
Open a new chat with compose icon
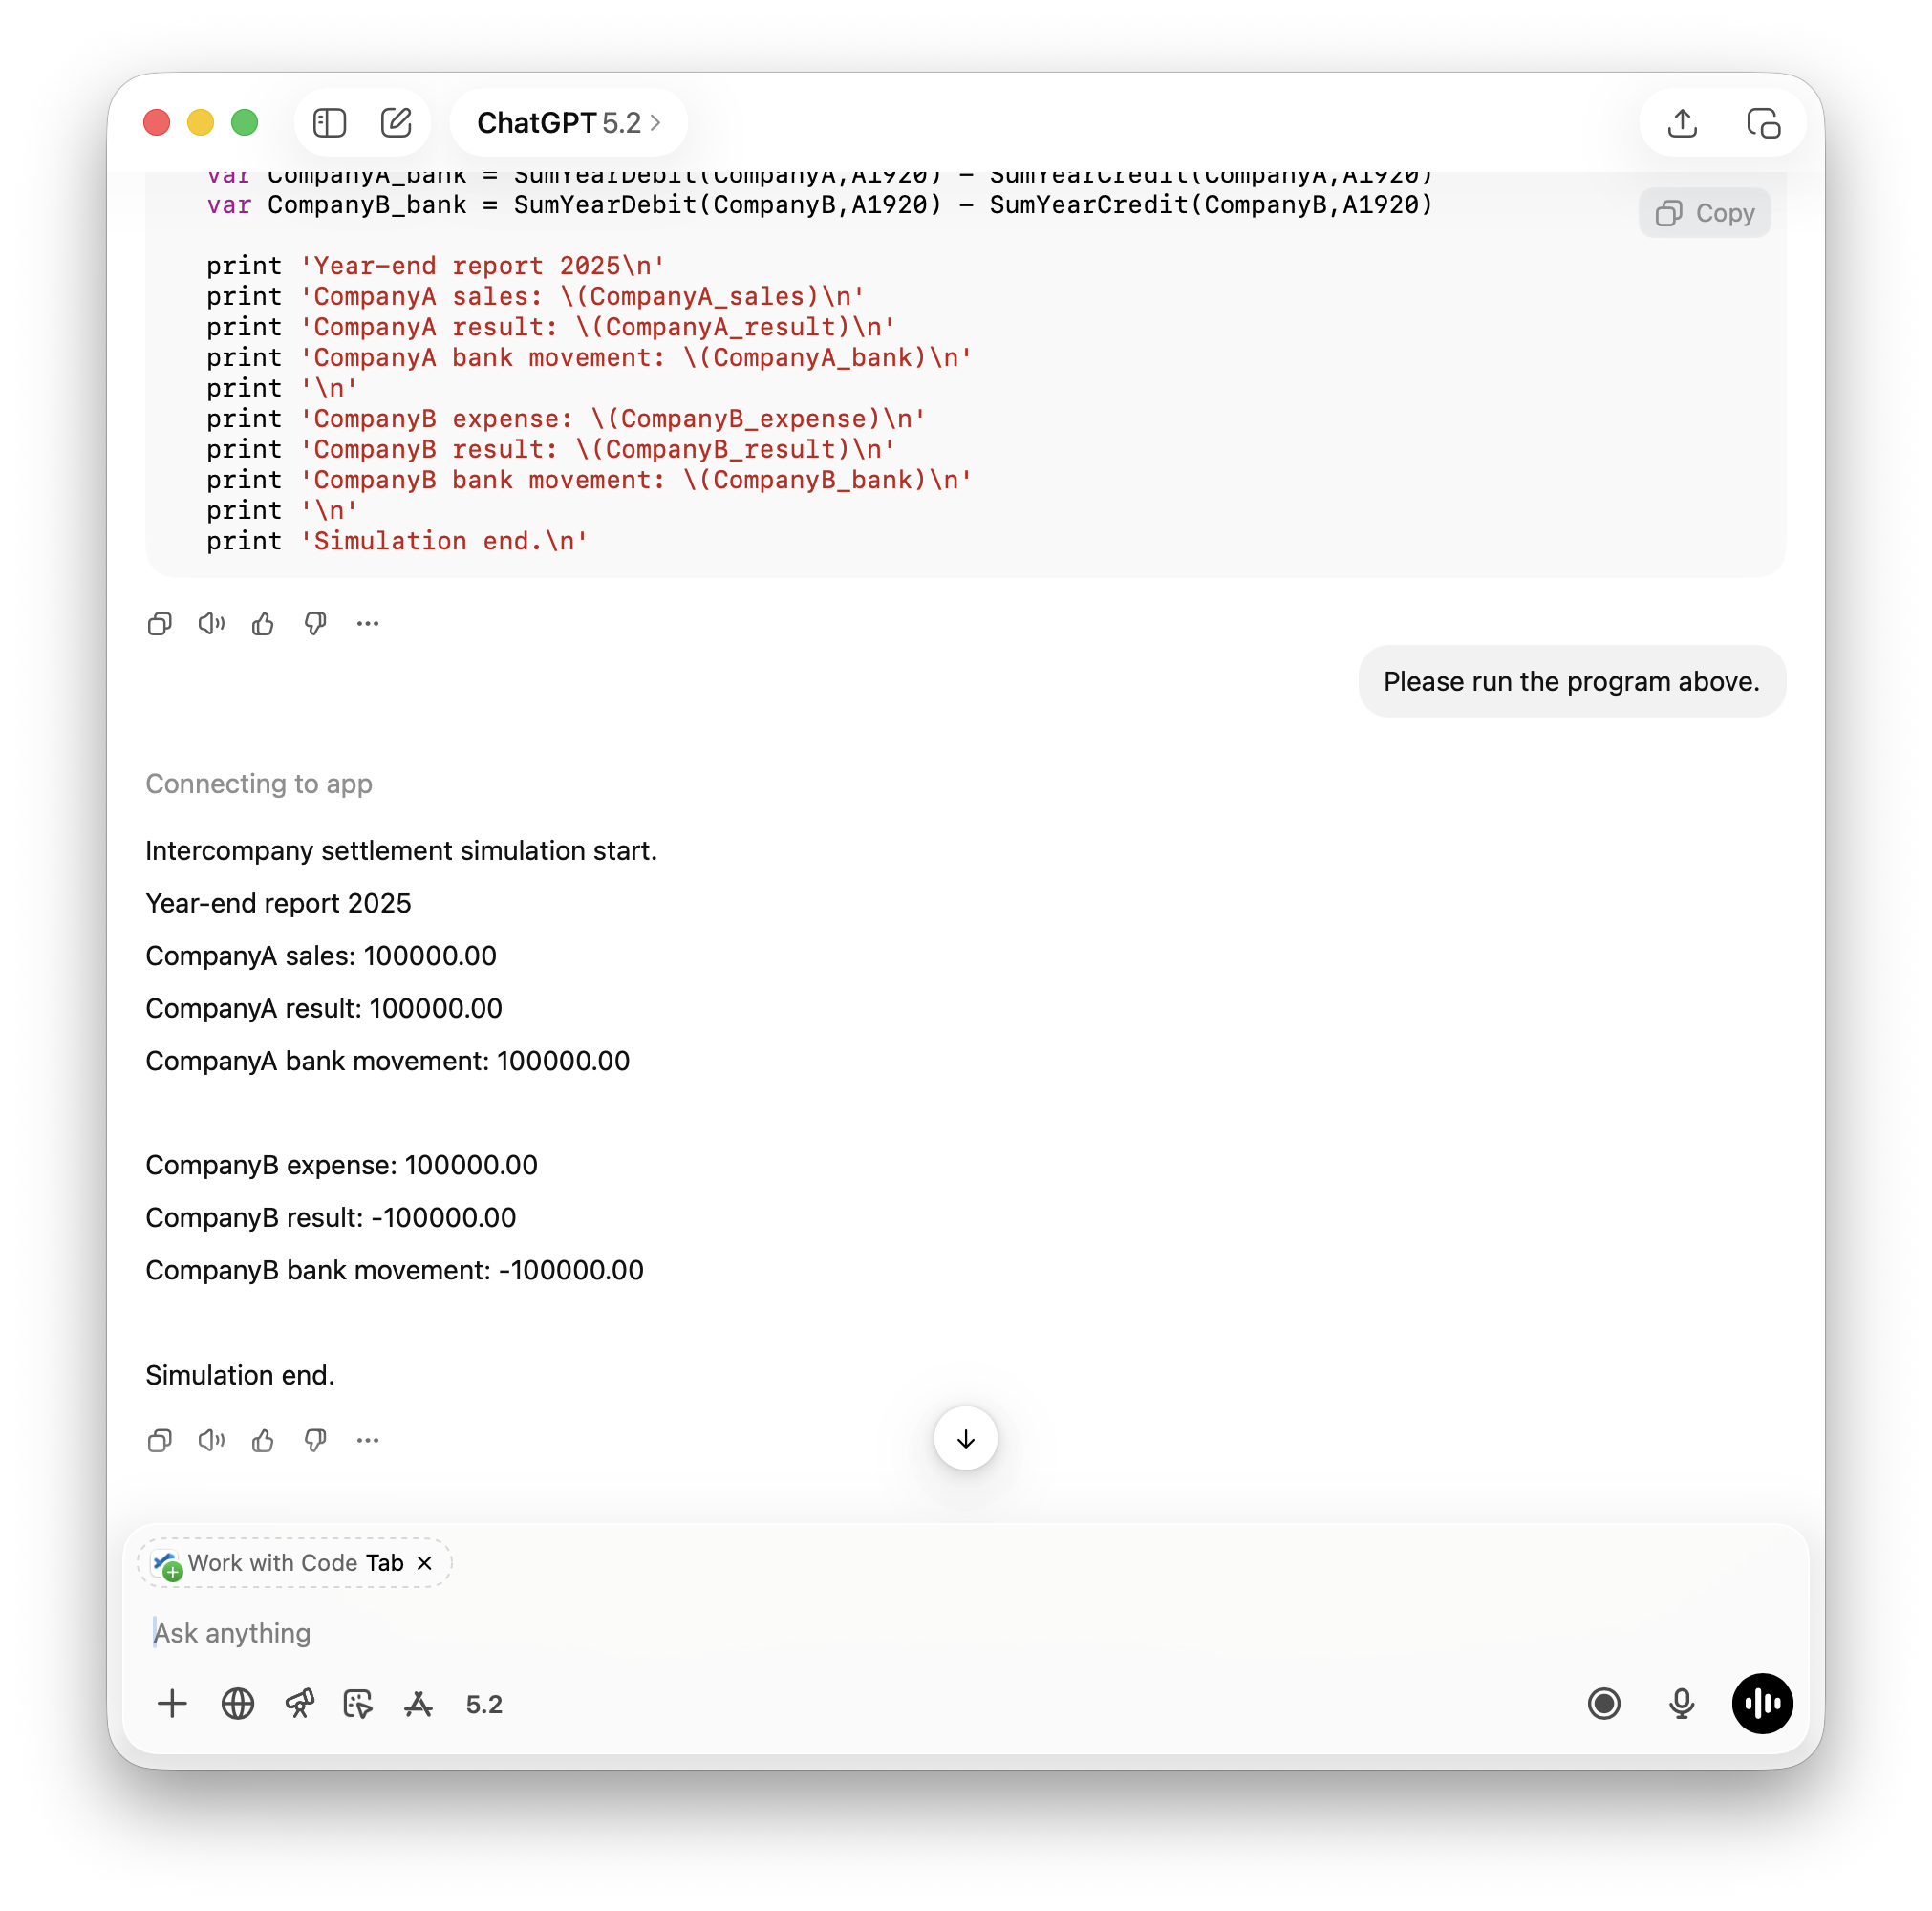tap(397, 122)
